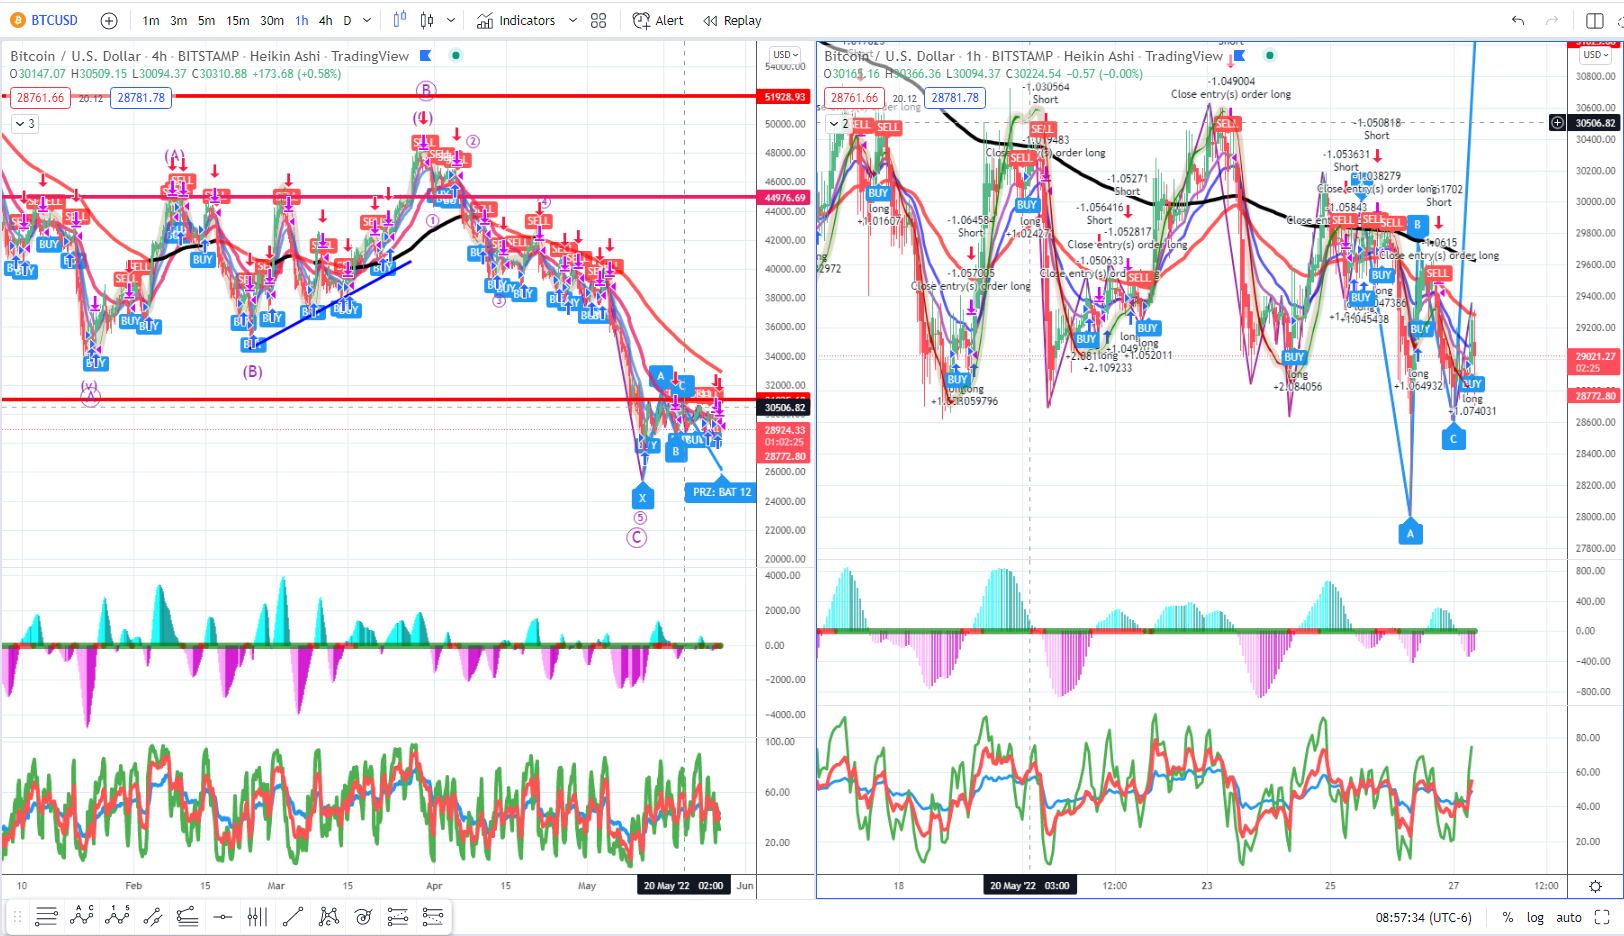This screenshot has height=936, width=1624.
Task: Select the D daily timeframe
Action: 348,20
